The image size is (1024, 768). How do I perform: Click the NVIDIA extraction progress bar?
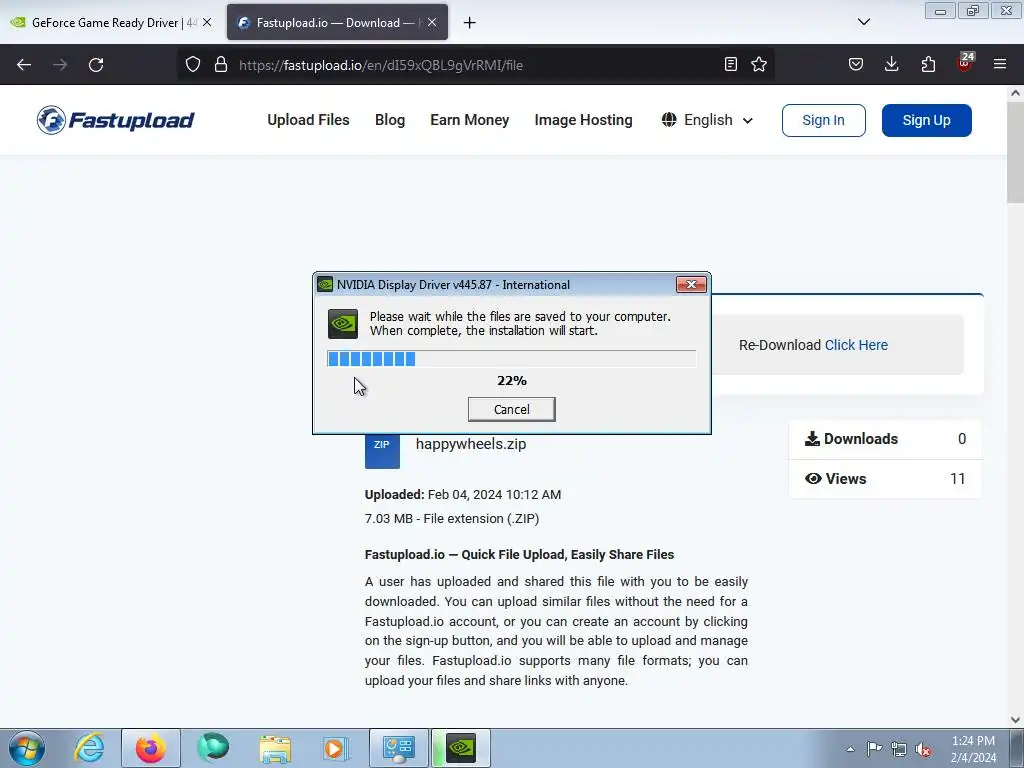pos(511,359)
